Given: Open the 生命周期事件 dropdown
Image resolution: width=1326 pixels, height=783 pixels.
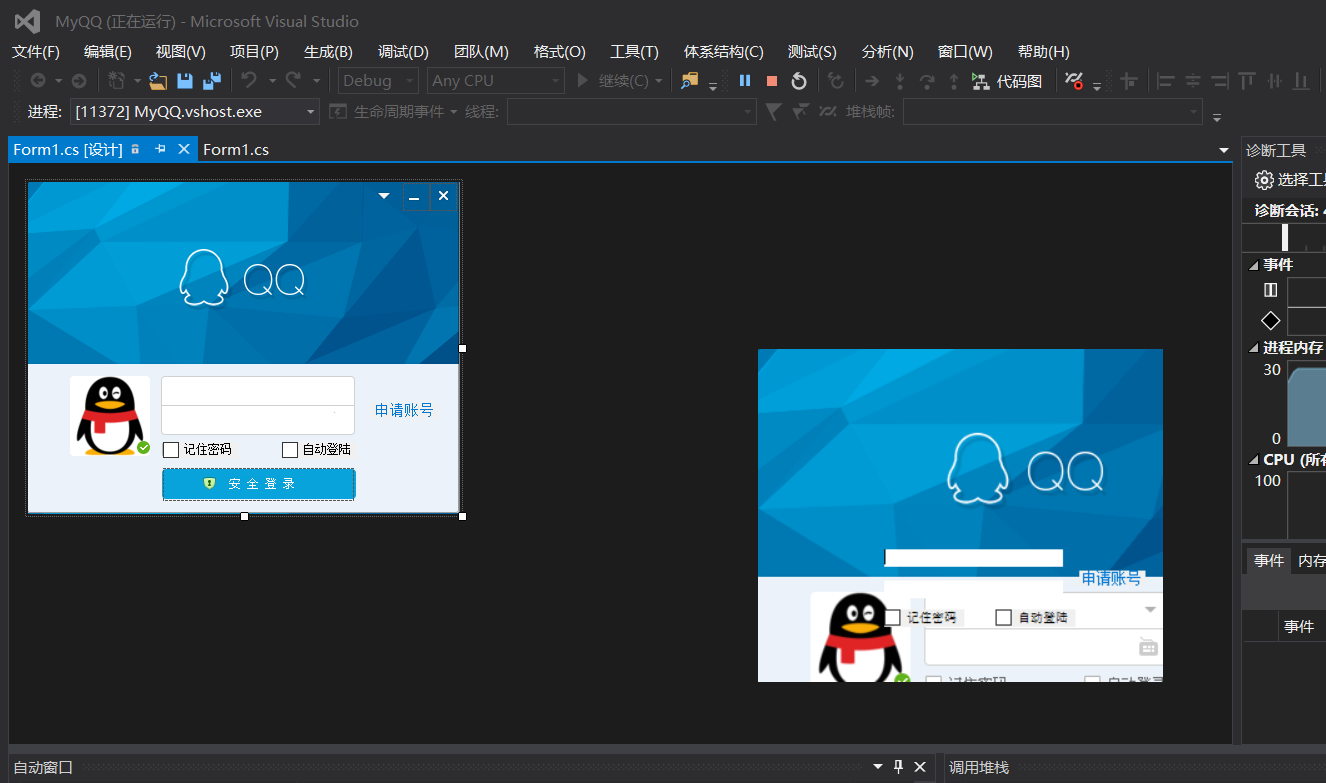Looking at the screenshot, I should pyautogui.click(x=394, y=112).
